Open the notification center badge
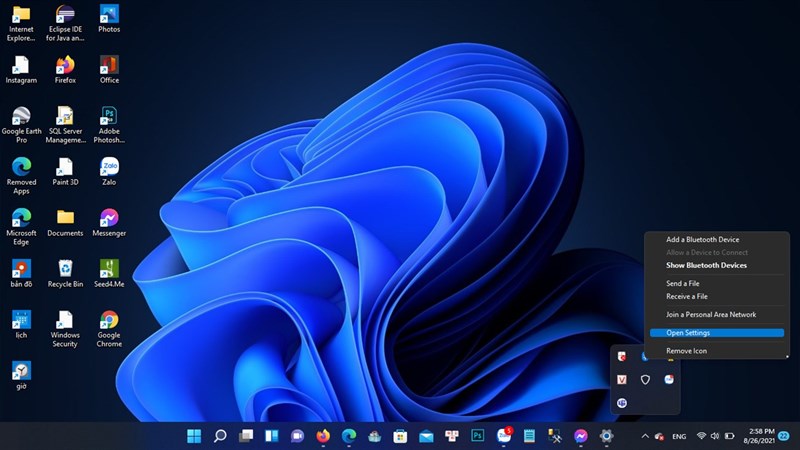The image size is (800, 450). (783, 437)
